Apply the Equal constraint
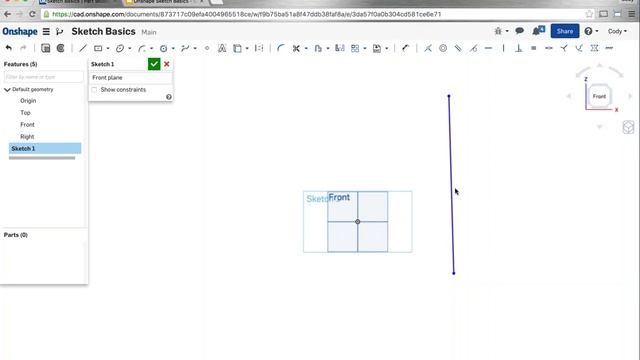Image resolution: width=640 pixels, height=360 pixels. 533,48
